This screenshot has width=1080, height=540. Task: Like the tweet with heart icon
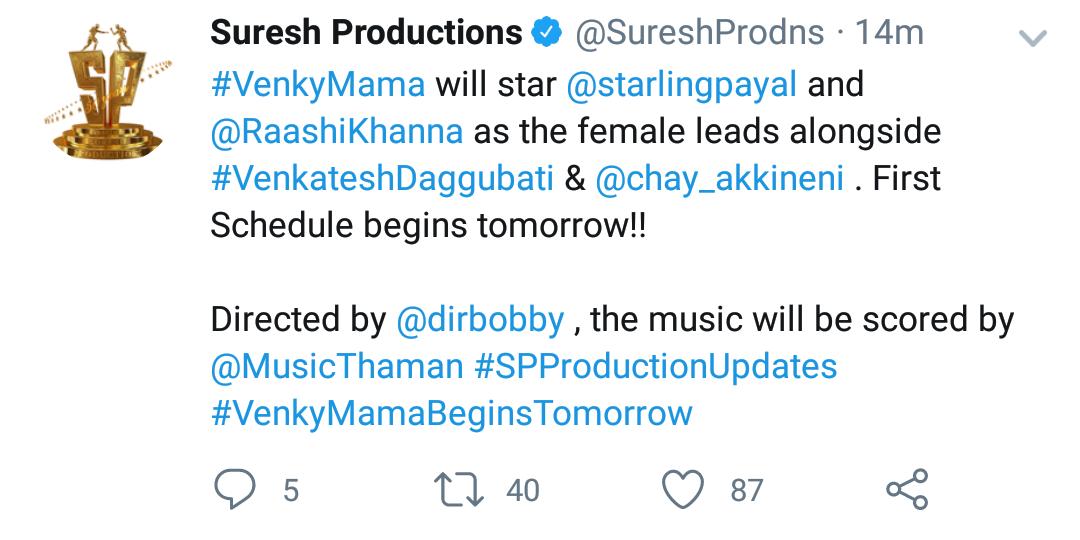(683, 490)
